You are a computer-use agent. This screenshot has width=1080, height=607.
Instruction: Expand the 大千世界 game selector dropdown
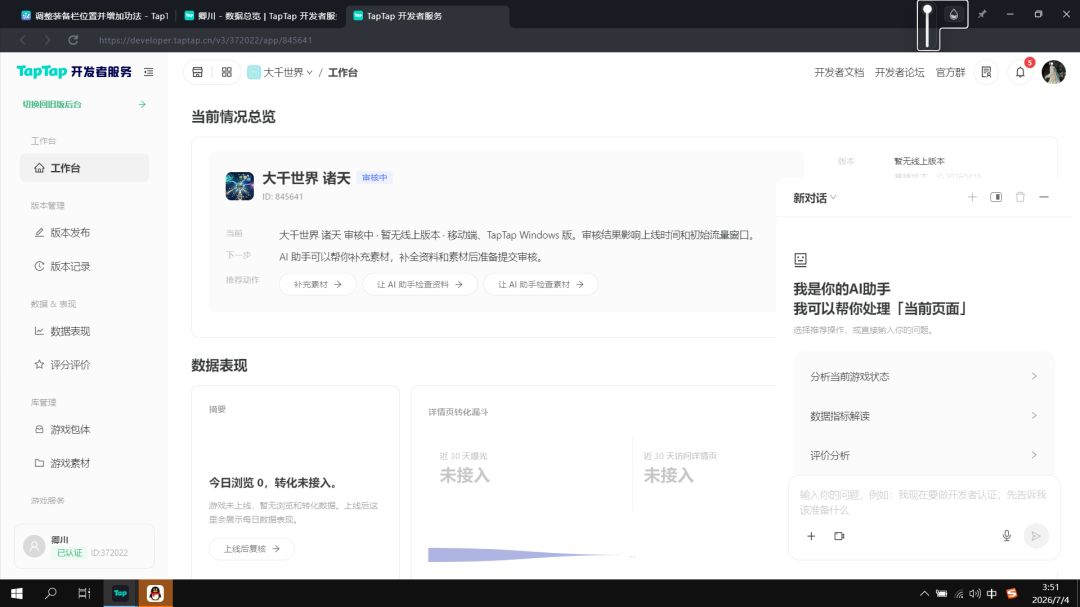[280, 72]
